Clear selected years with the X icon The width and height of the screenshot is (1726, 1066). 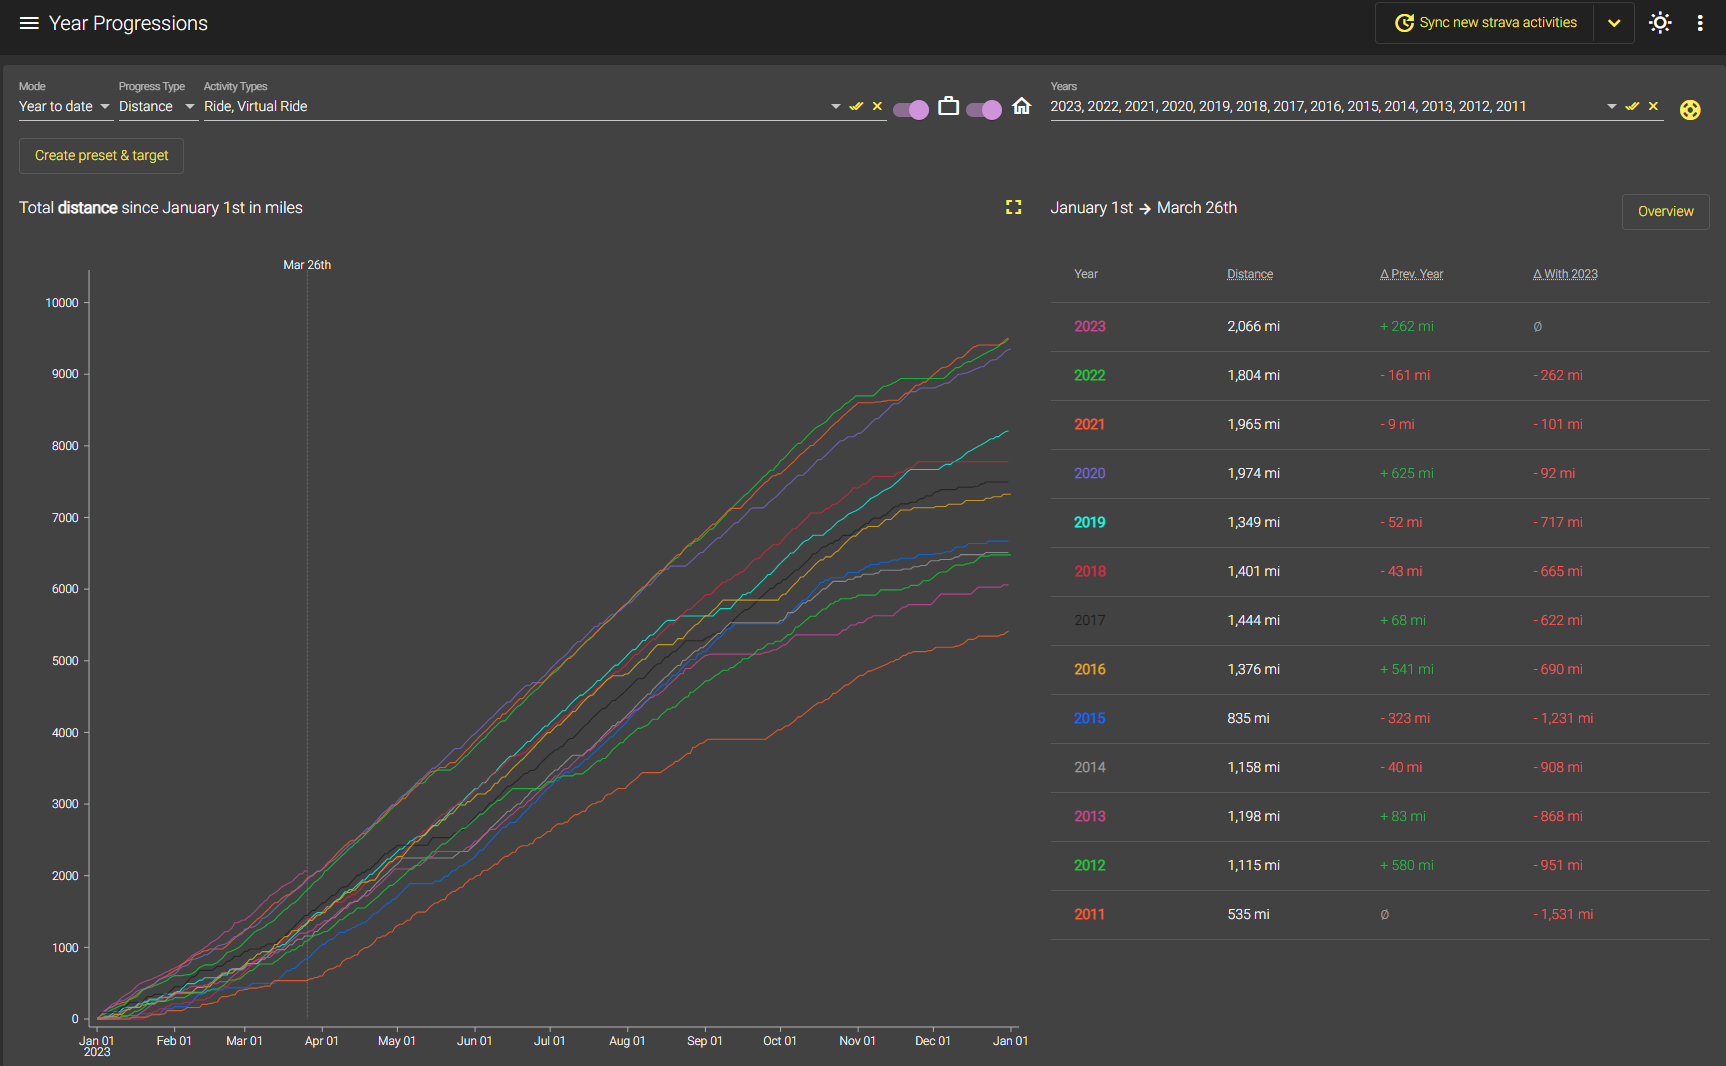pos(1653,106)
